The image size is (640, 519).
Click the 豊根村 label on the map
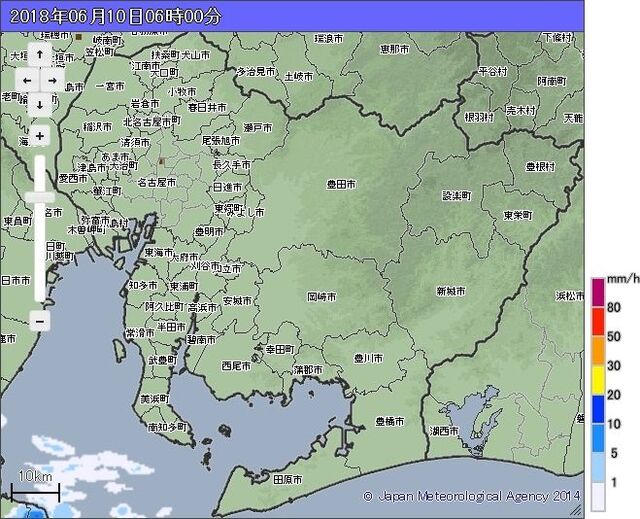(x=540, y=166)
